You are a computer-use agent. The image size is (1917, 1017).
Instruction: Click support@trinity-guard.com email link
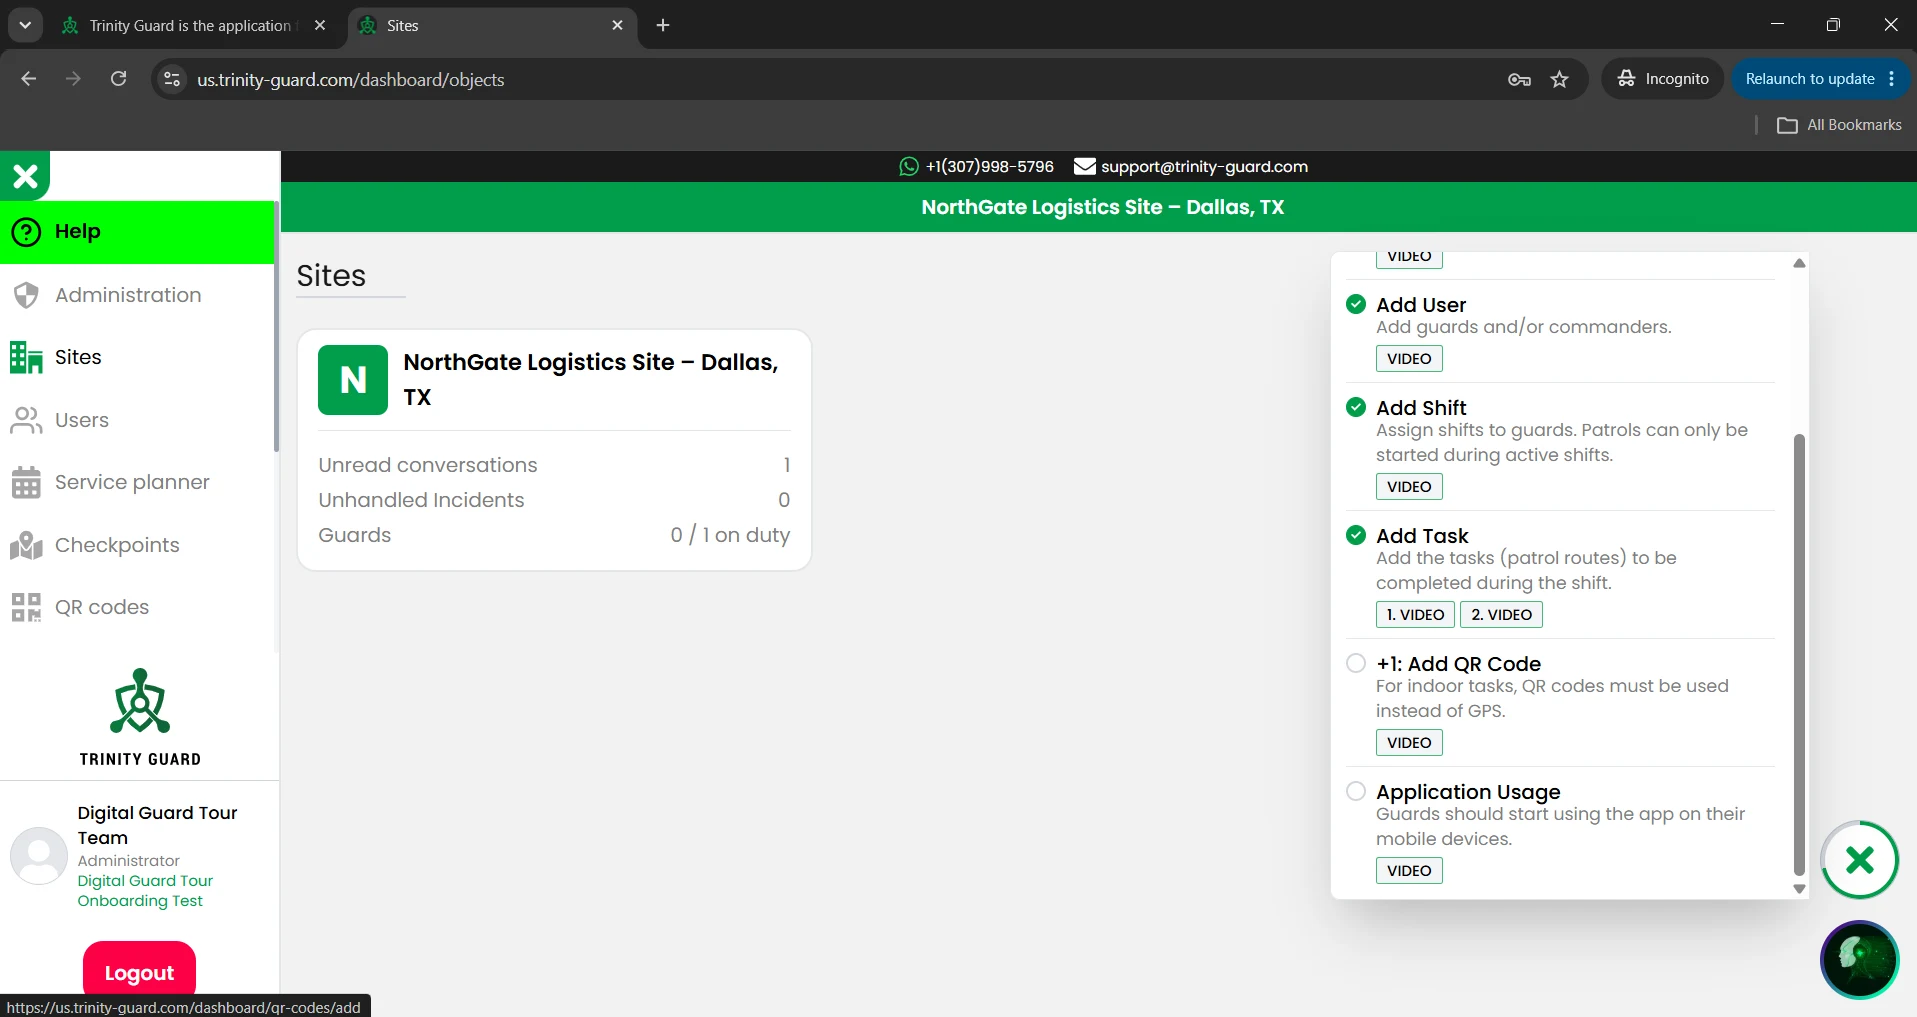point(1204,167)
